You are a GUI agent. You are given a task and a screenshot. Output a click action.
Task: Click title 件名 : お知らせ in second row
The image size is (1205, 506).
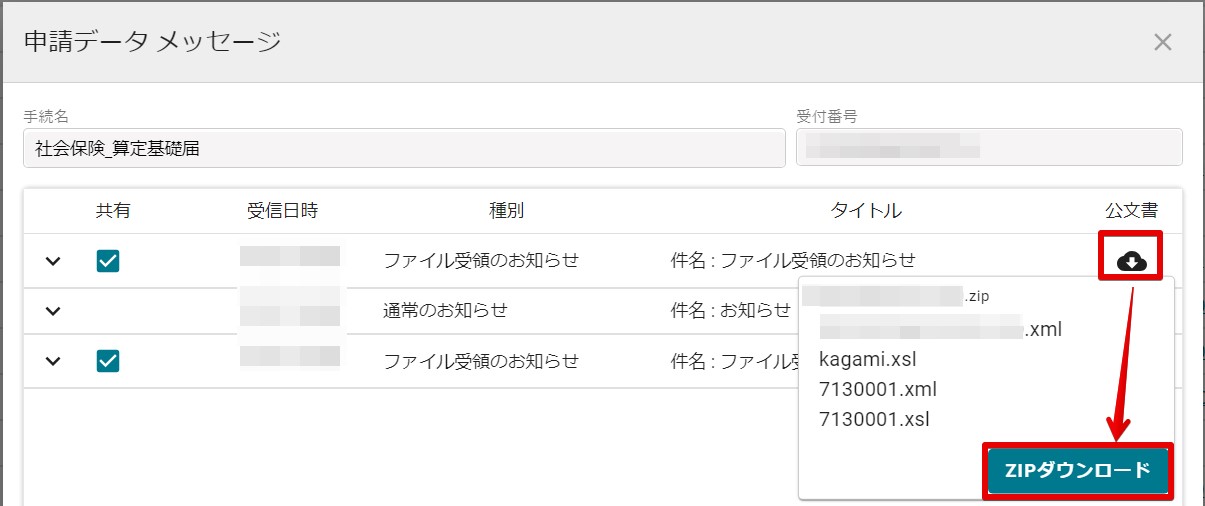point(730,311)
